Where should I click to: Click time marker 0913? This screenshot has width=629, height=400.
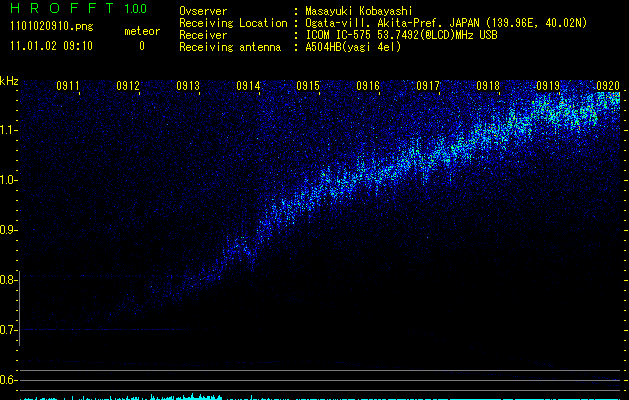tap(188, 85)
